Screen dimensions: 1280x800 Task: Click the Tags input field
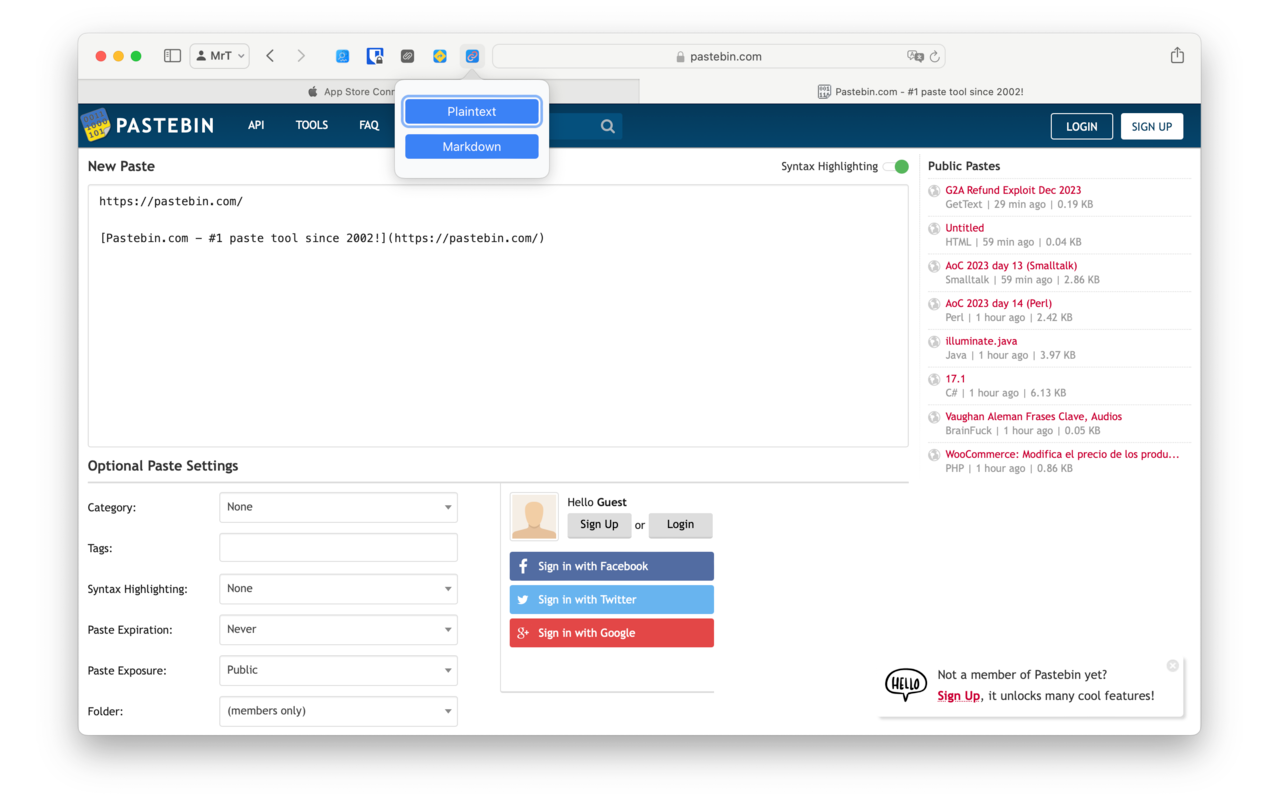coord(338,547)
